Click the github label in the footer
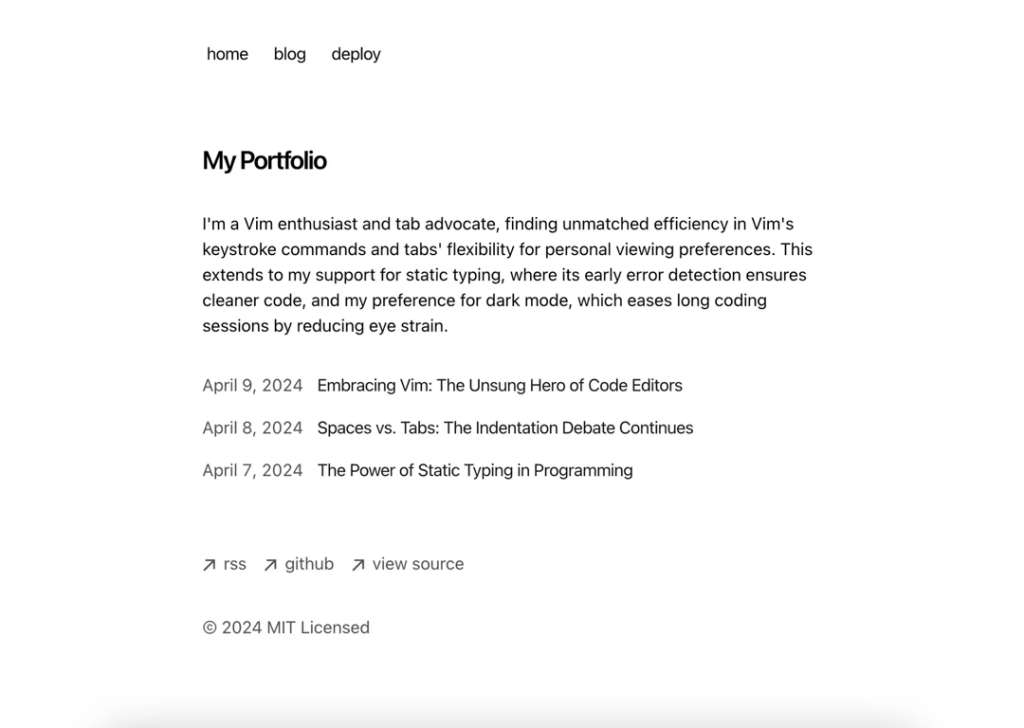The image size is (1024, 728). click(310, 564)
